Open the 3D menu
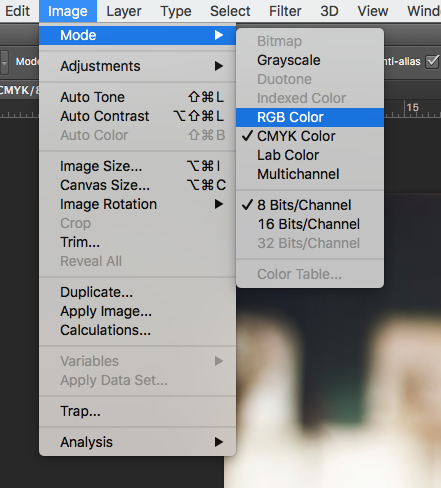 (x=329, y=11)
